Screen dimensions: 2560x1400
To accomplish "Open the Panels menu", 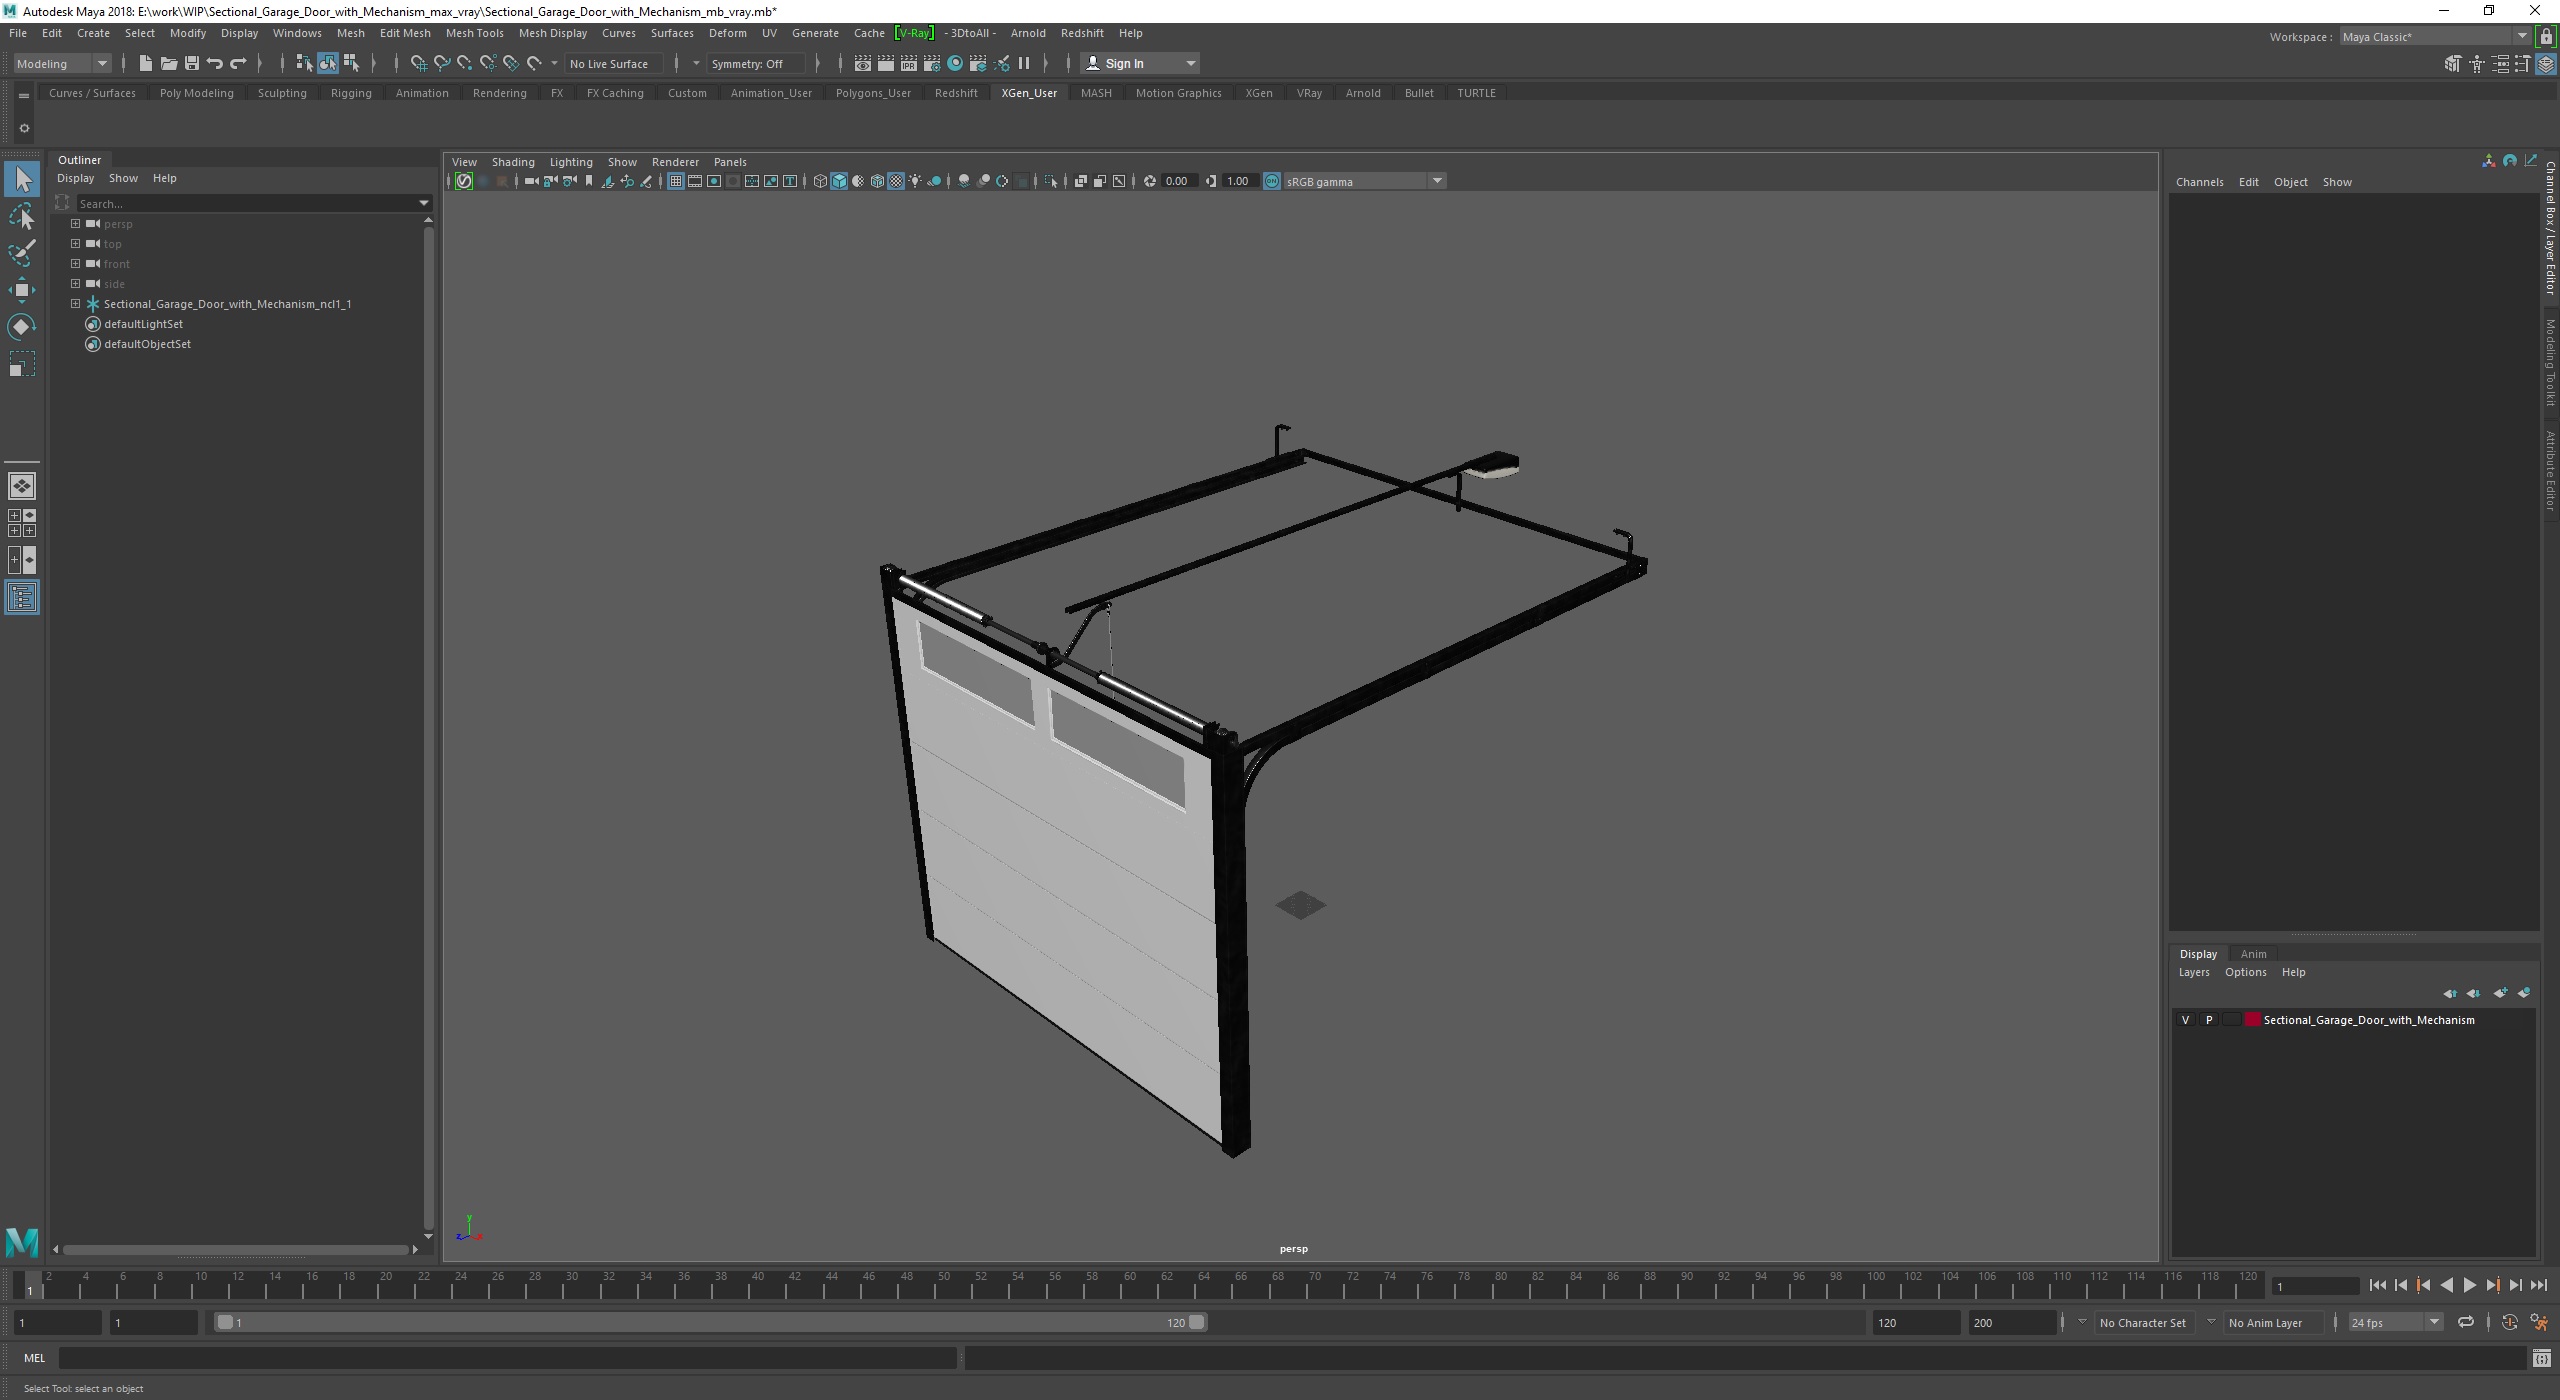I will point(729,160).
